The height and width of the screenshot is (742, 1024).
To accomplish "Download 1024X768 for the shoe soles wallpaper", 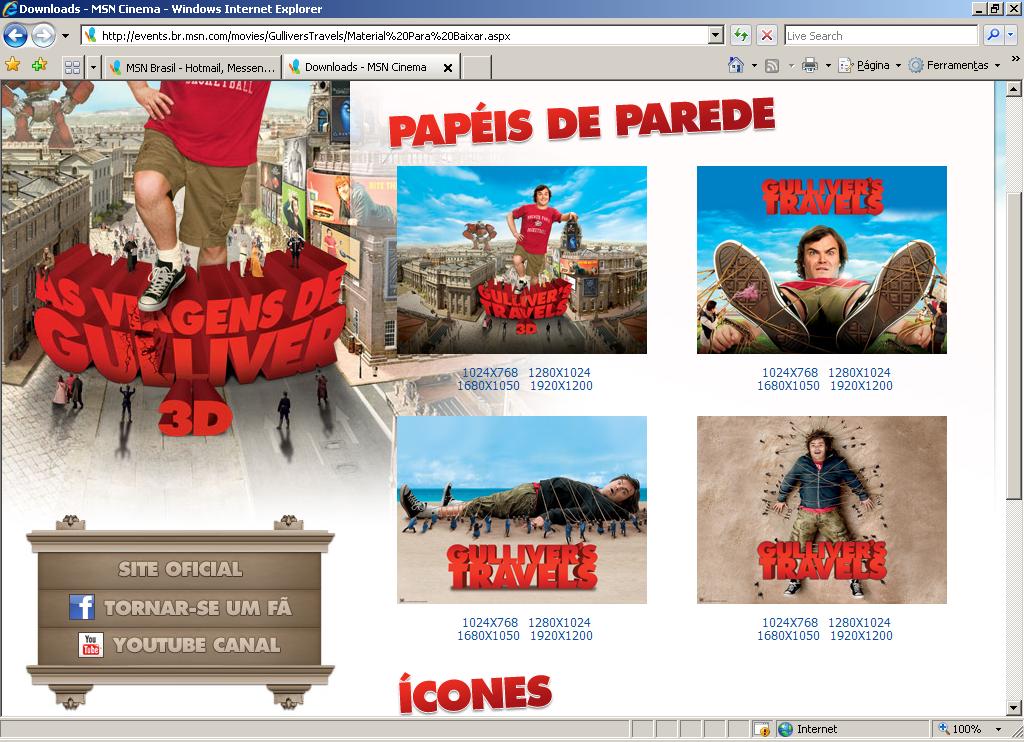I will click(790, 372).
